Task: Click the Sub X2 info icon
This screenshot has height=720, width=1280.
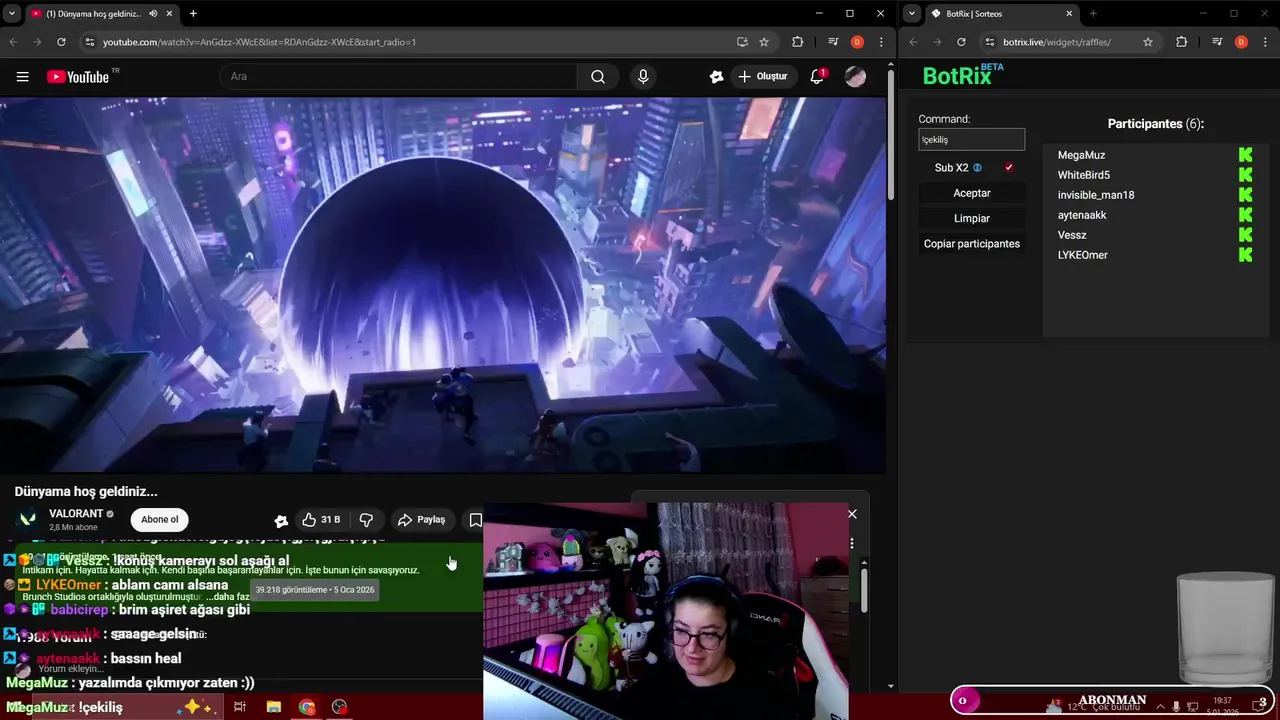Action: click(977, 168)
